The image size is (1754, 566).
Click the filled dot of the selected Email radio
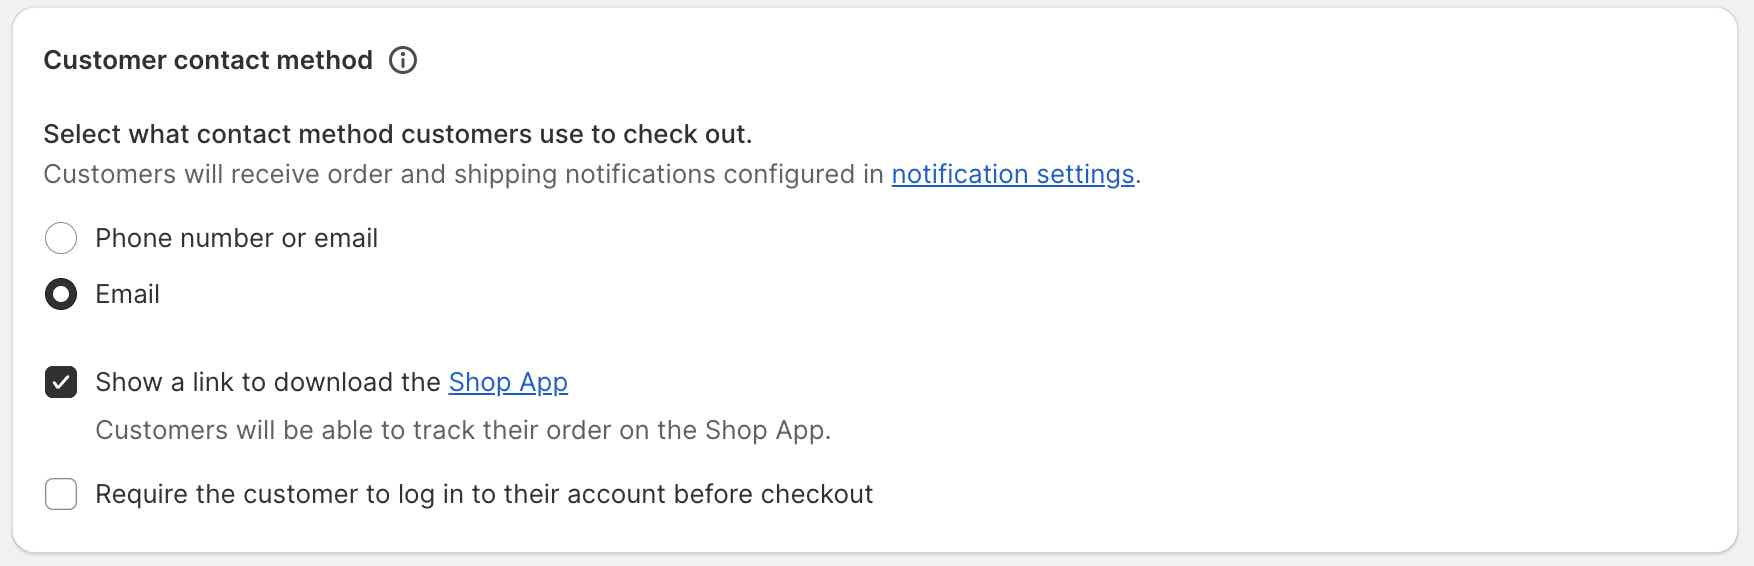coord(61,294)
